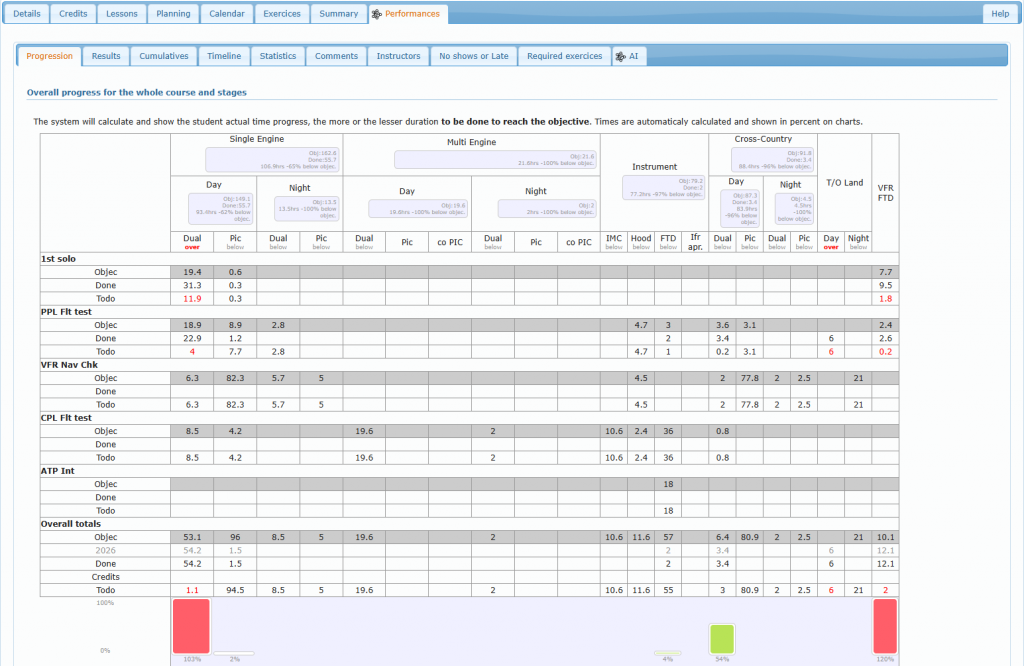The height and width of the screenshot is (666, 1024).
Task: Click the 'CPL Flt test' stage header
Action: tap(66, 417)
